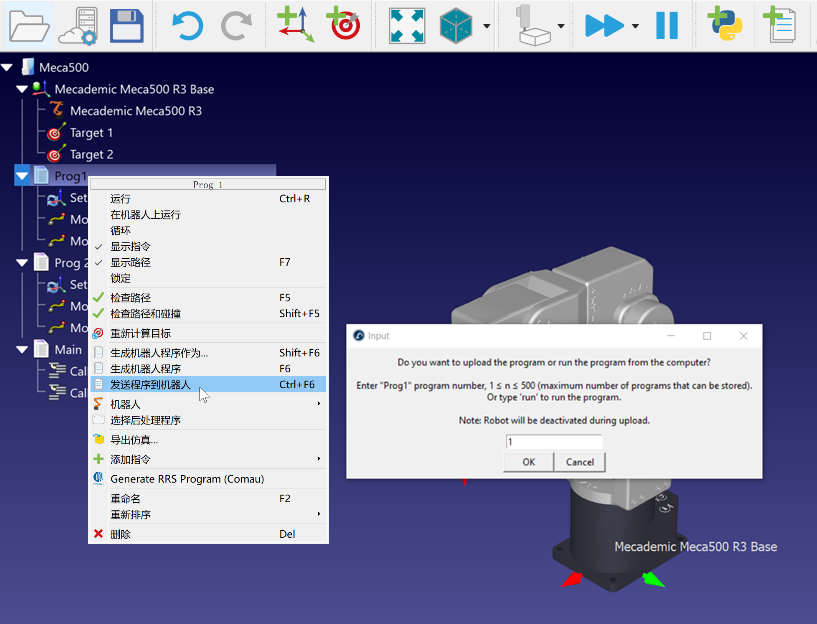Click the Pause simulation icon
The image size is (817, 624).
667,25
